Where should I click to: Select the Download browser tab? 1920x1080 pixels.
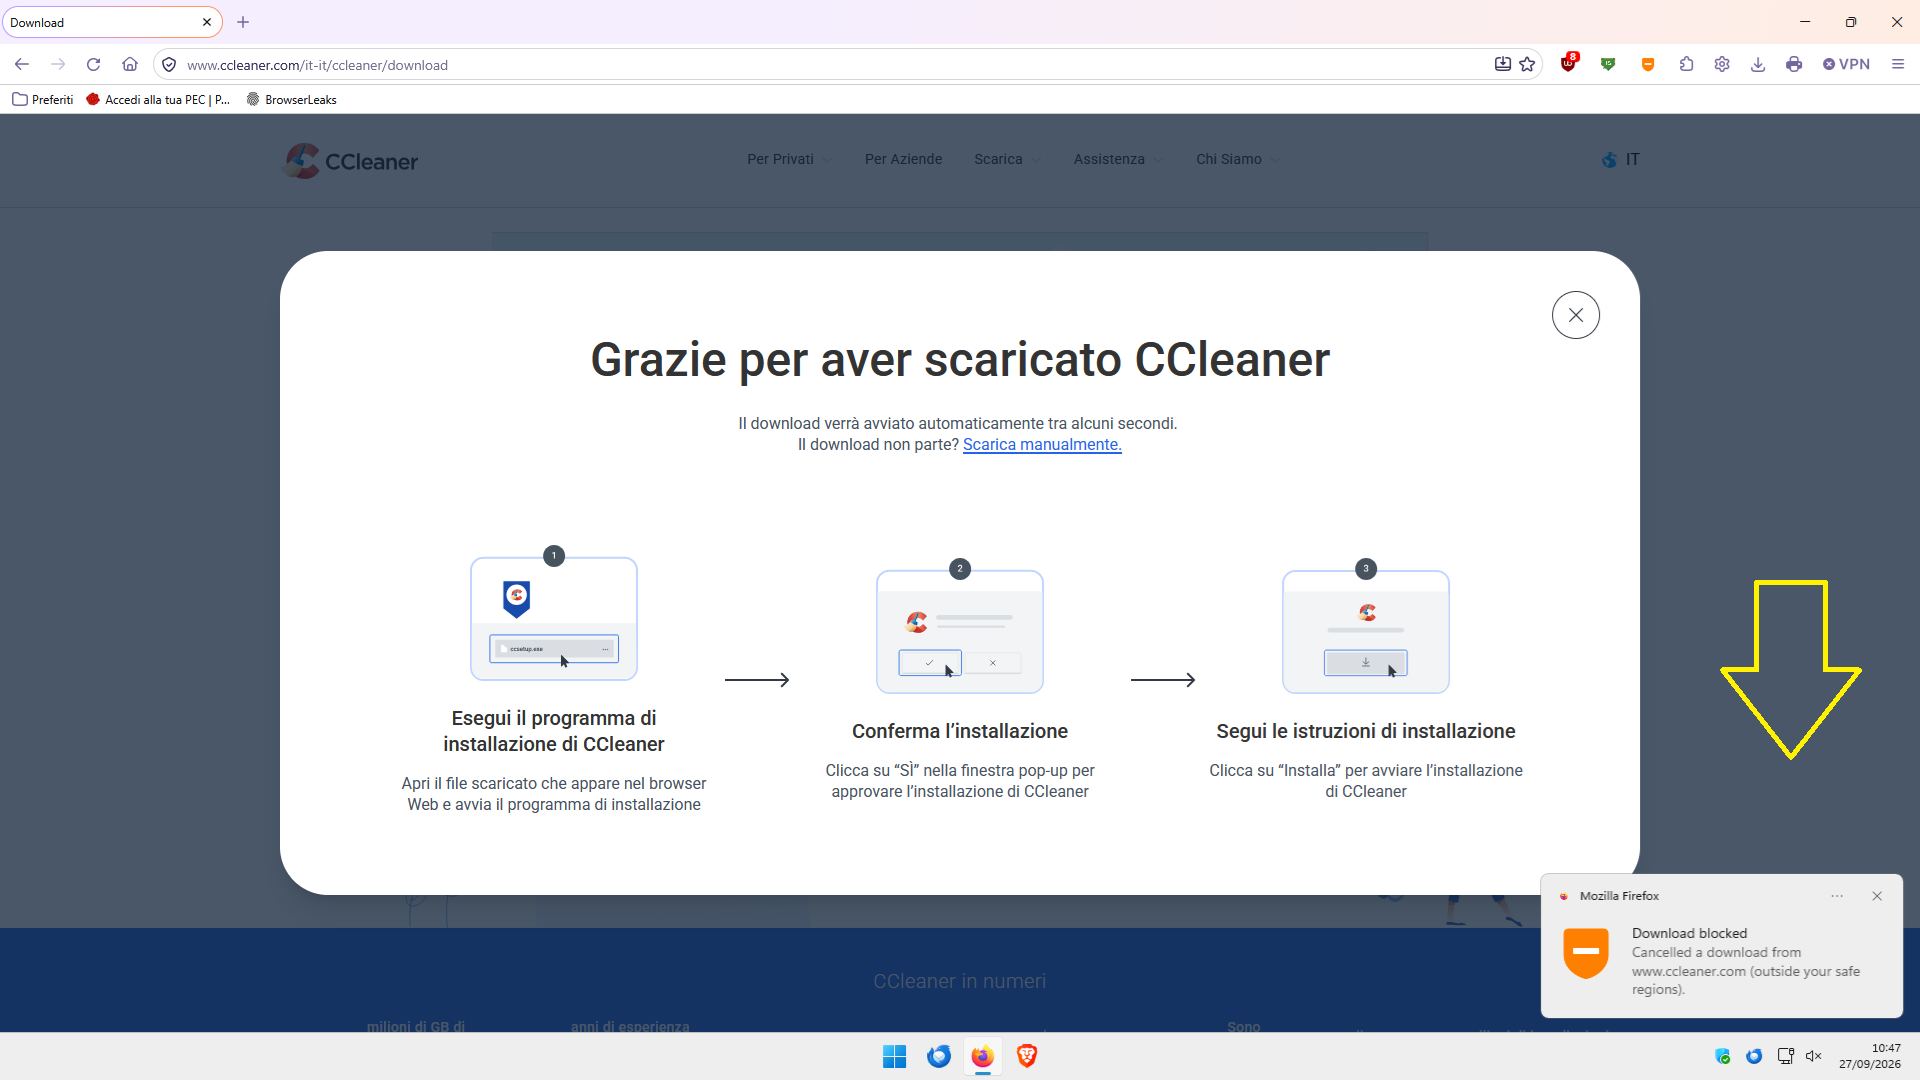110,22
